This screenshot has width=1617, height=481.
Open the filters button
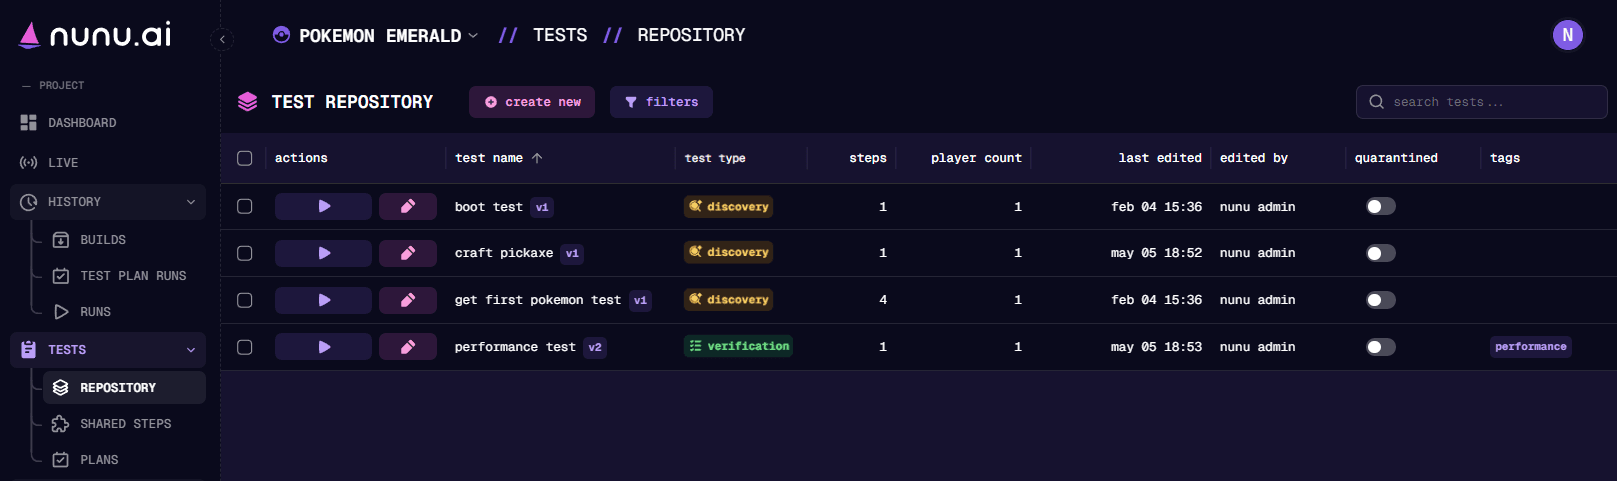click(661, 102)
